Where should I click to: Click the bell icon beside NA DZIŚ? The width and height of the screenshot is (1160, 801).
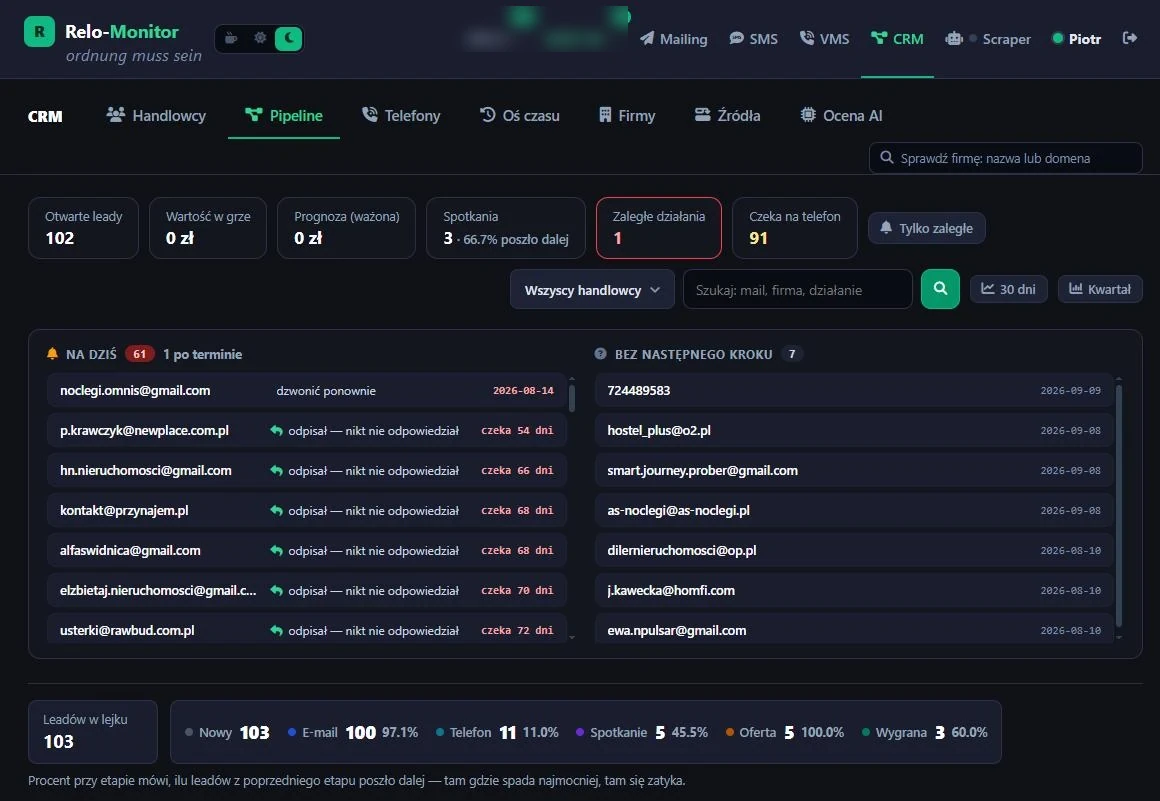pyautogui.click(x=53, y=354)
